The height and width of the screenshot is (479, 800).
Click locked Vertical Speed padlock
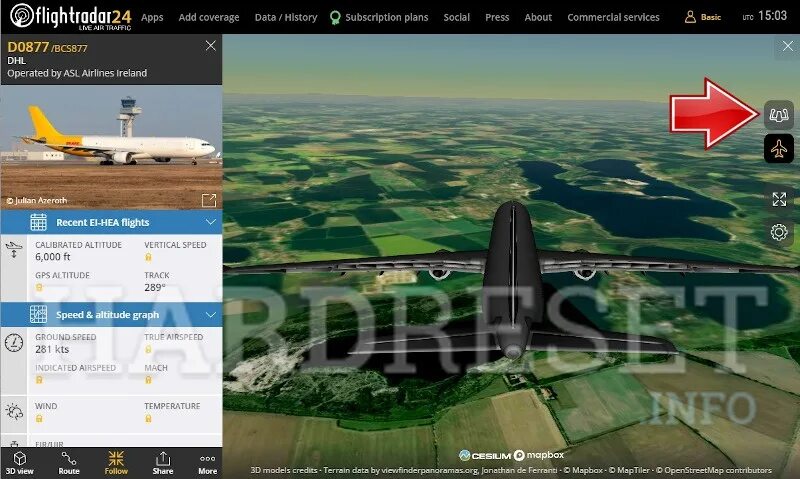coord(148,257)
